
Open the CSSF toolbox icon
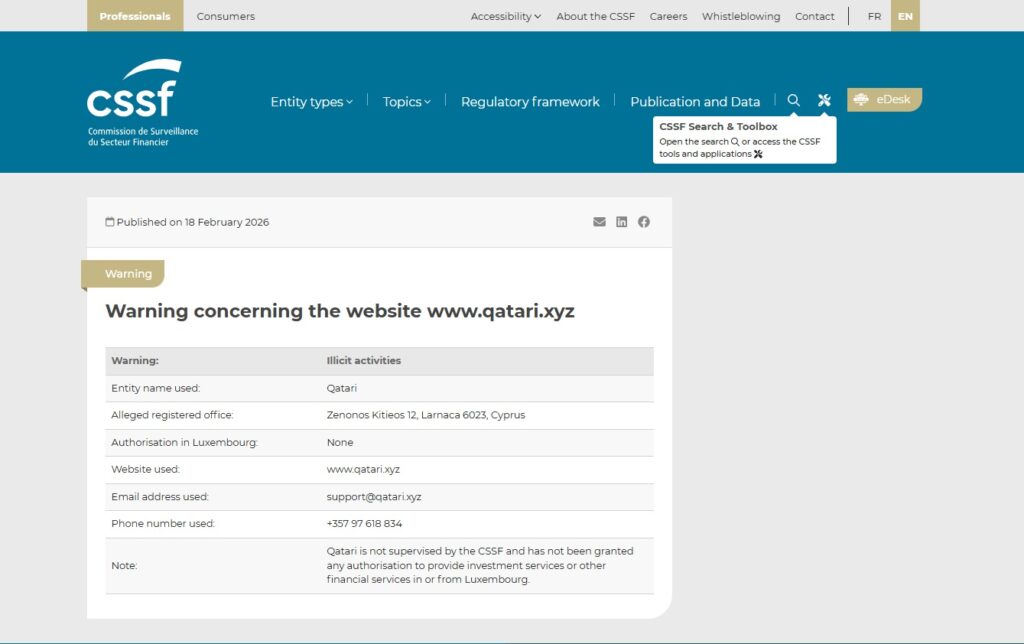pyautogui.click(x=824, y=100)
